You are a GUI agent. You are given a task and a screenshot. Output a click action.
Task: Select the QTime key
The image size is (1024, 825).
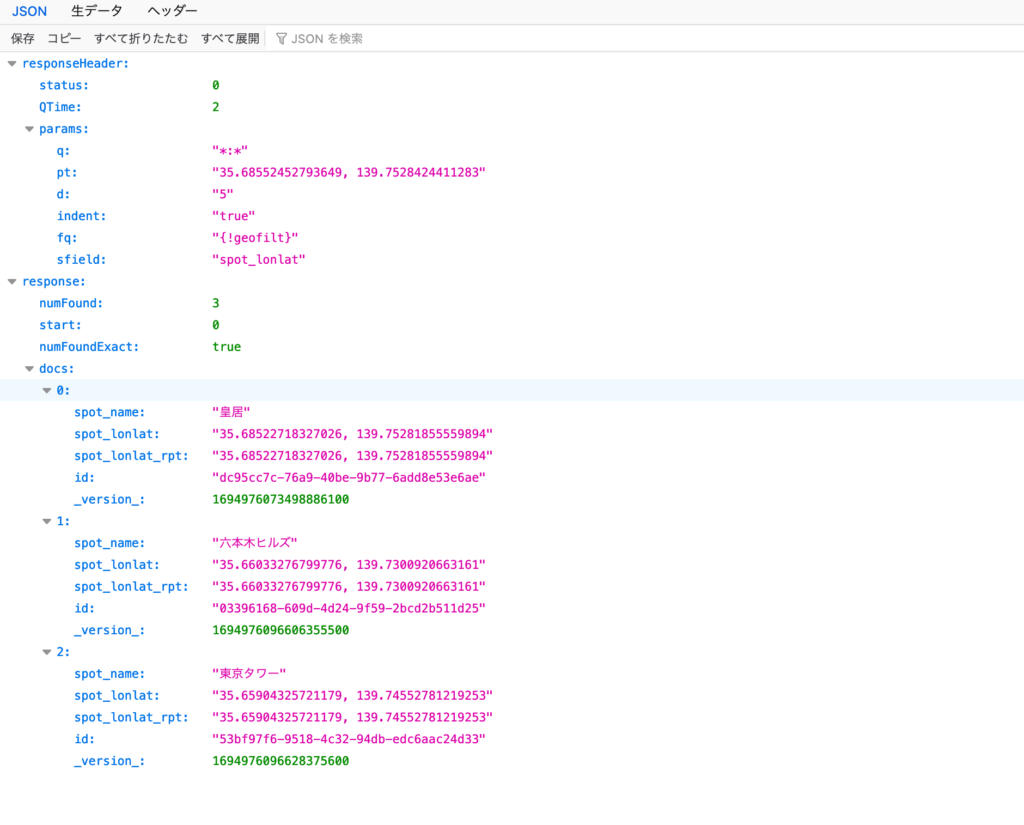pyautogui.click(x=60, y=107)
